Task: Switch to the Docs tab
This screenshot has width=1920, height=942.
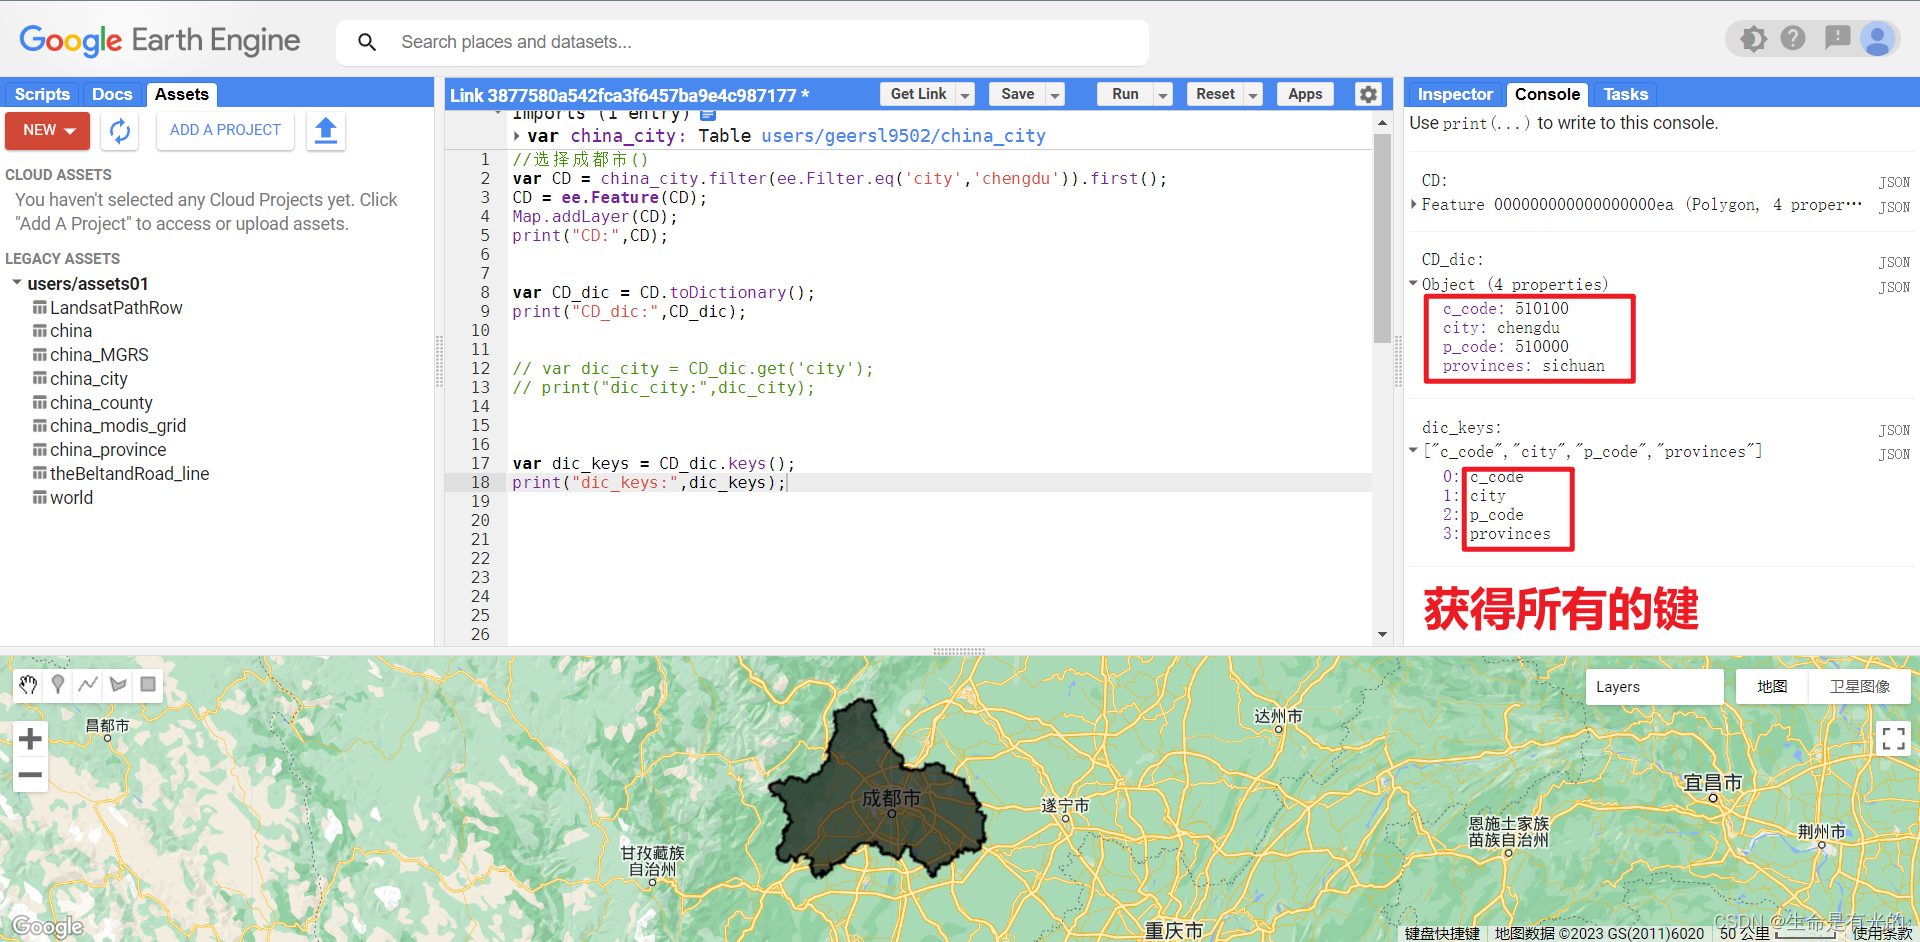Action: click(112, 94)
